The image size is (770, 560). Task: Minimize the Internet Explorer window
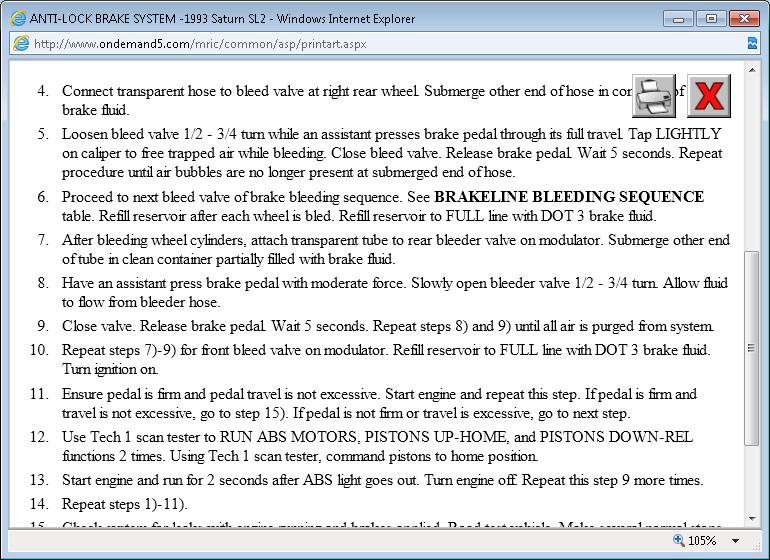[x=678, y=19]
